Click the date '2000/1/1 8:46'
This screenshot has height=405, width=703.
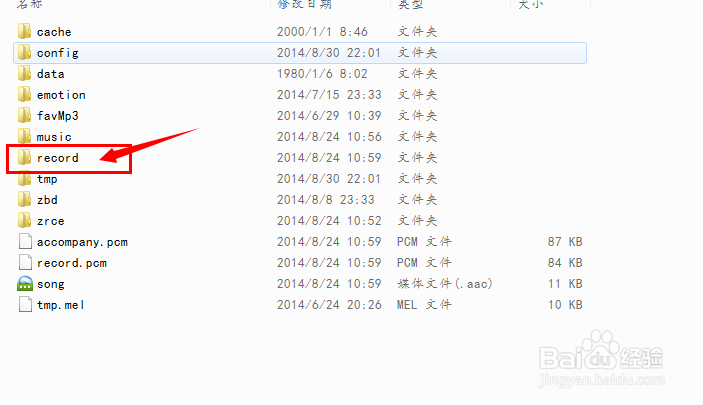click(322, 32)
